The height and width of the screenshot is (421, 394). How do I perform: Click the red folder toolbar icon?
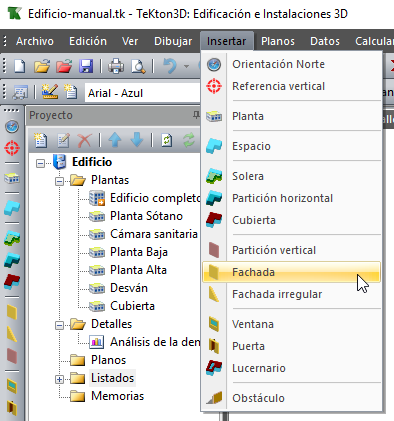pos(64,66)
